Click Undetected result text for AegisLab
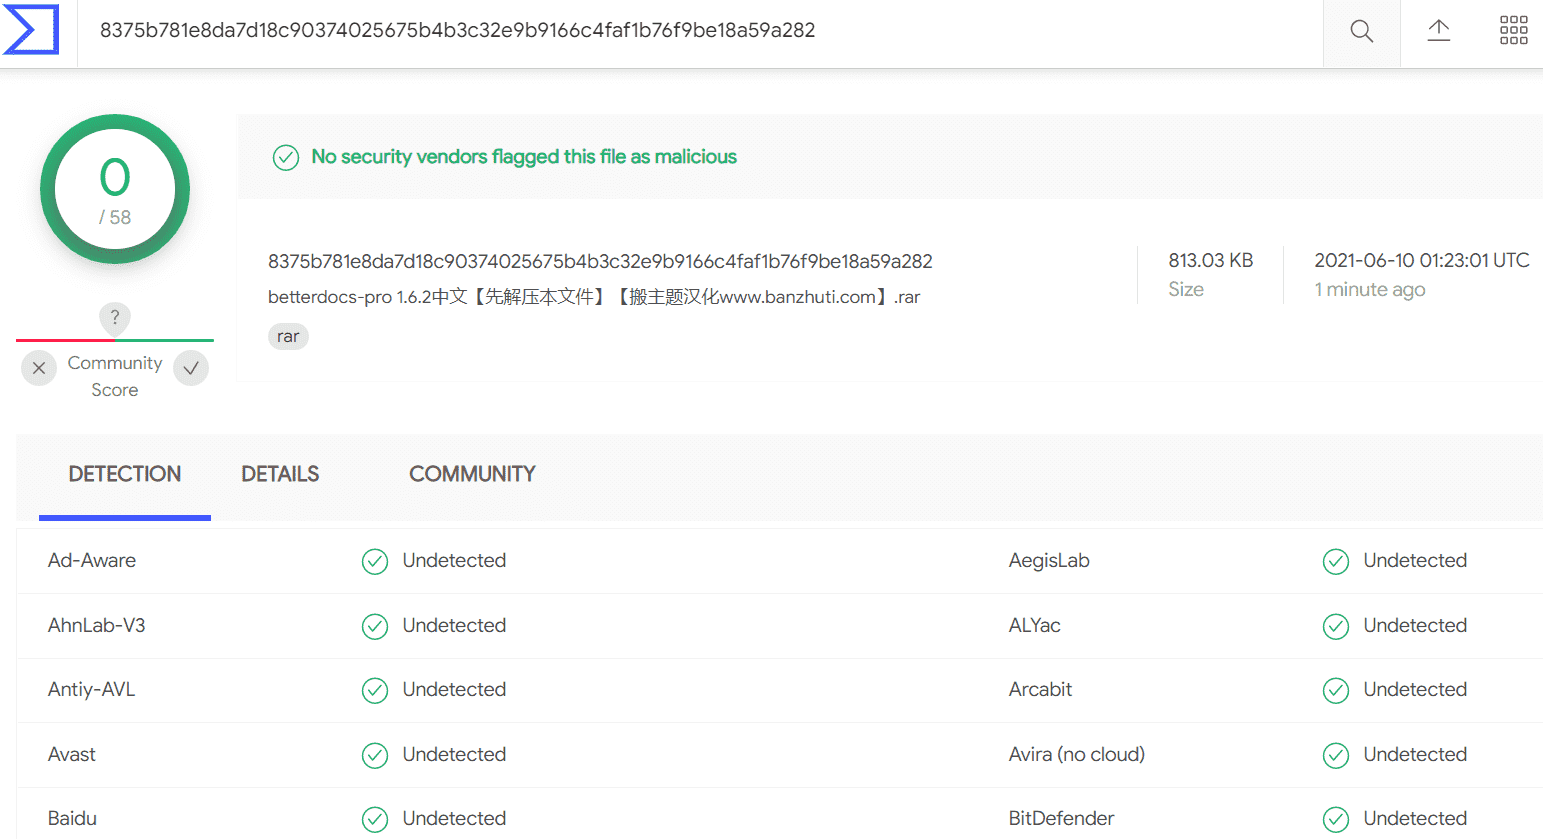 pyautogui.click(x=1415, y=561)
